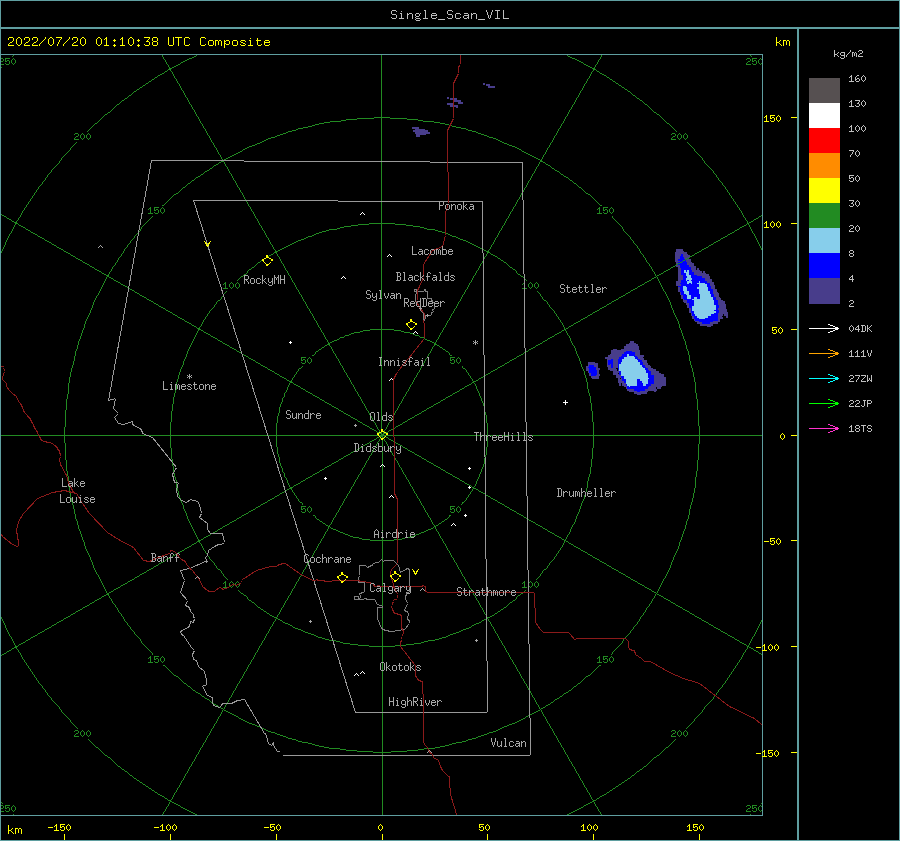The image size is (900, 841).
Task: Click the Lacombe town label
Action: tap(432, 251)
